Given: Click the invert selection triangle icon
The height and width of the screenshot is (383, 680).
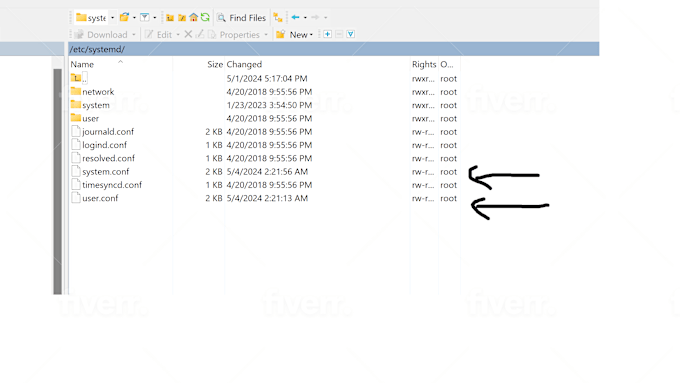Looking at the screenshot, I should tap(350, 34).
